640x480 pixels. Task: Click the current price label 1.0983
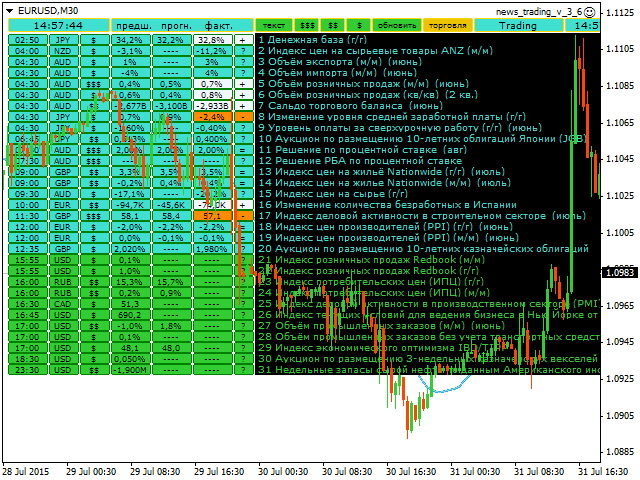tap(620, 273)
